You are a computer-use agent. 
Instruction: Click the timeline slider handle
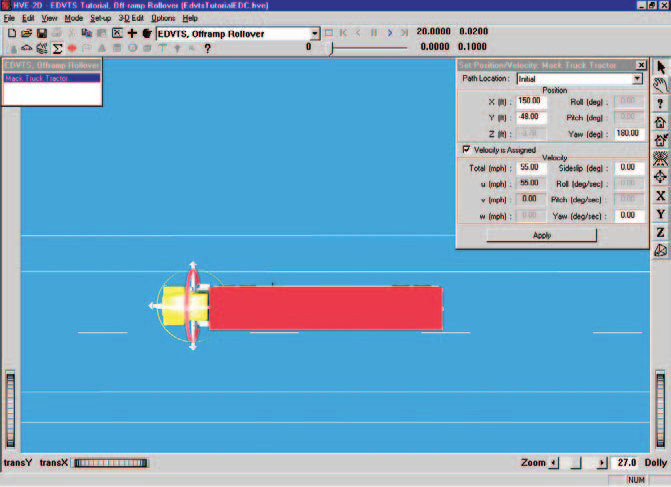331,48
